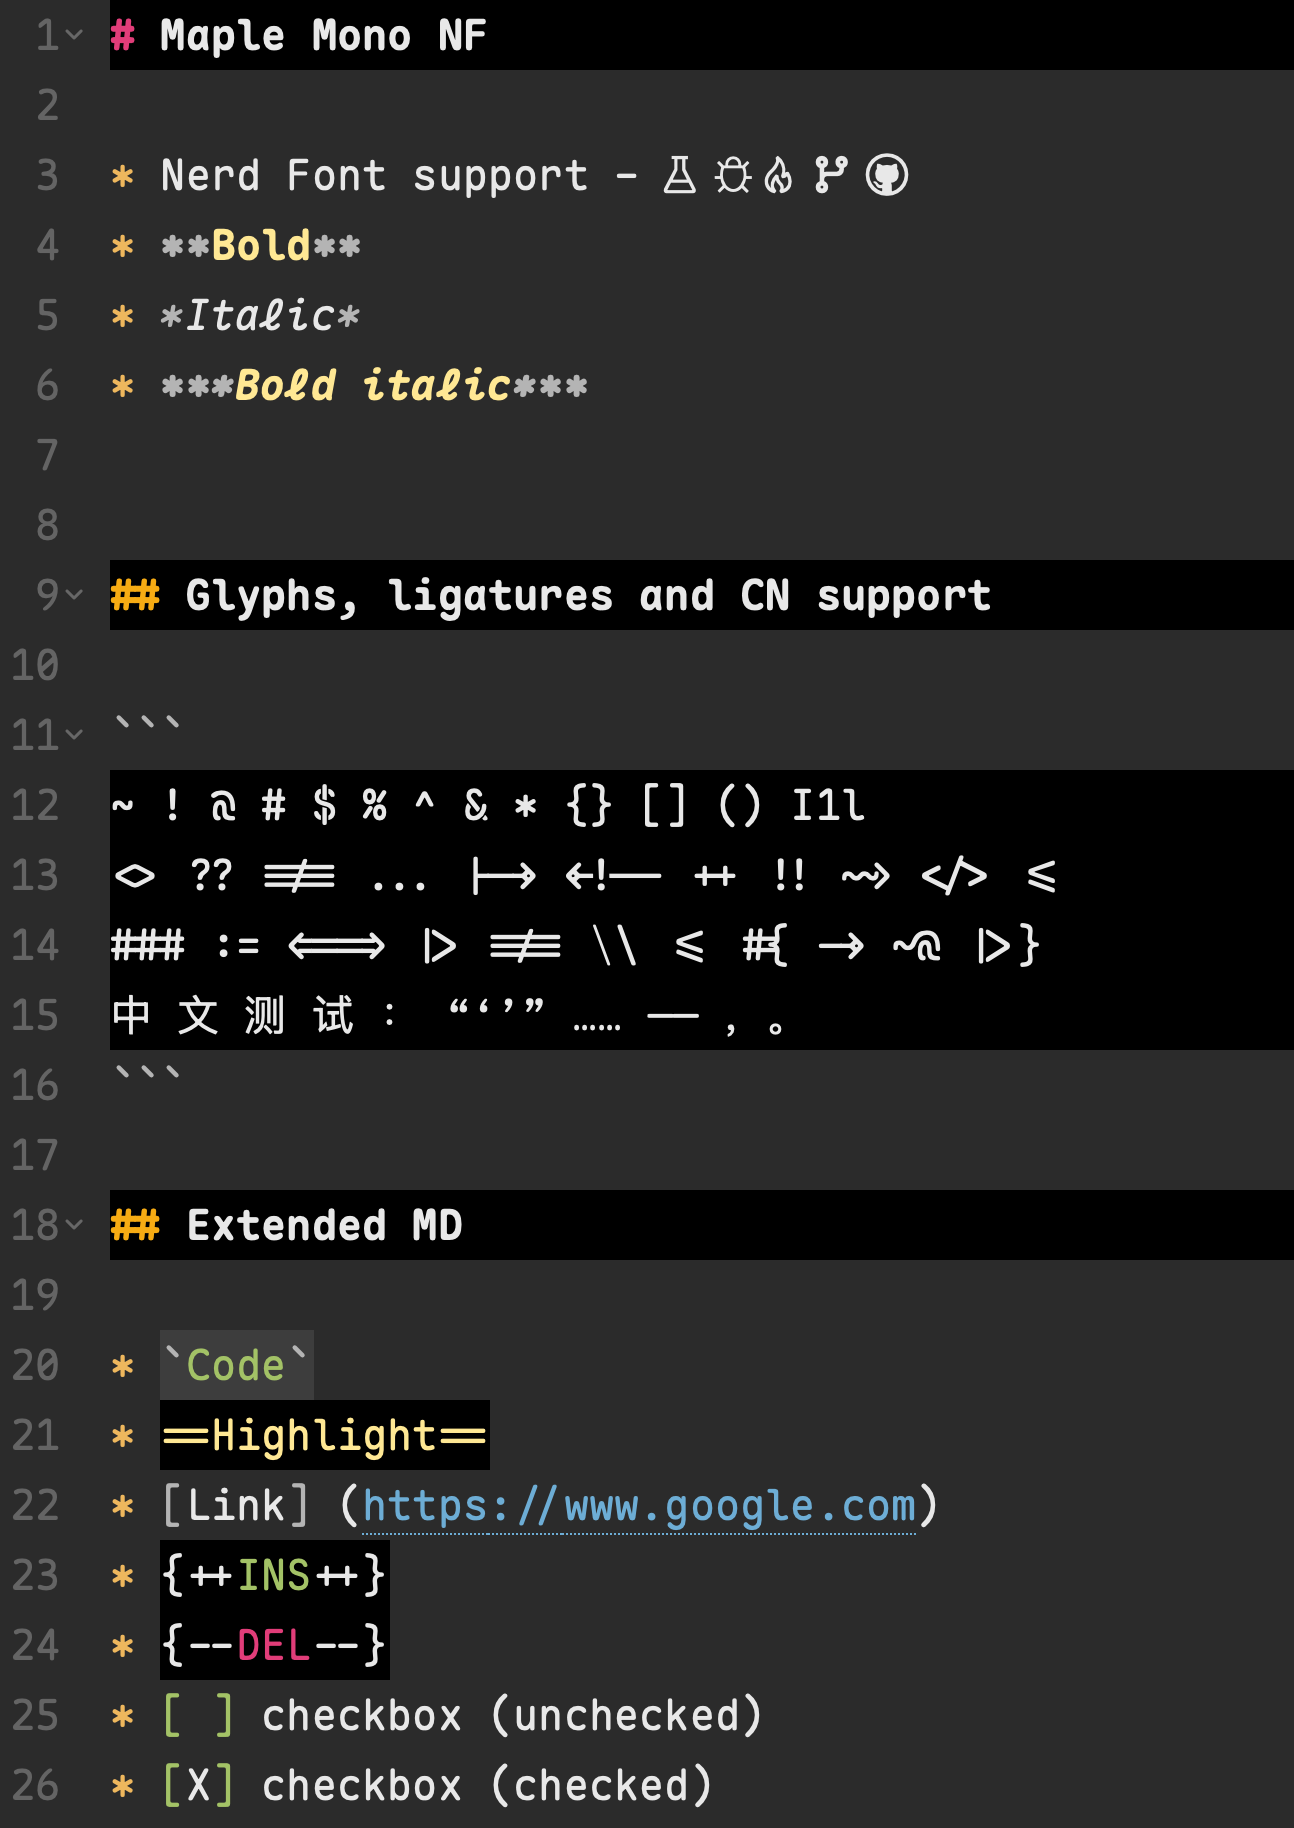Collapse the Maple Mono NF heading fold

pyautogui.click(x=74, y=35)
